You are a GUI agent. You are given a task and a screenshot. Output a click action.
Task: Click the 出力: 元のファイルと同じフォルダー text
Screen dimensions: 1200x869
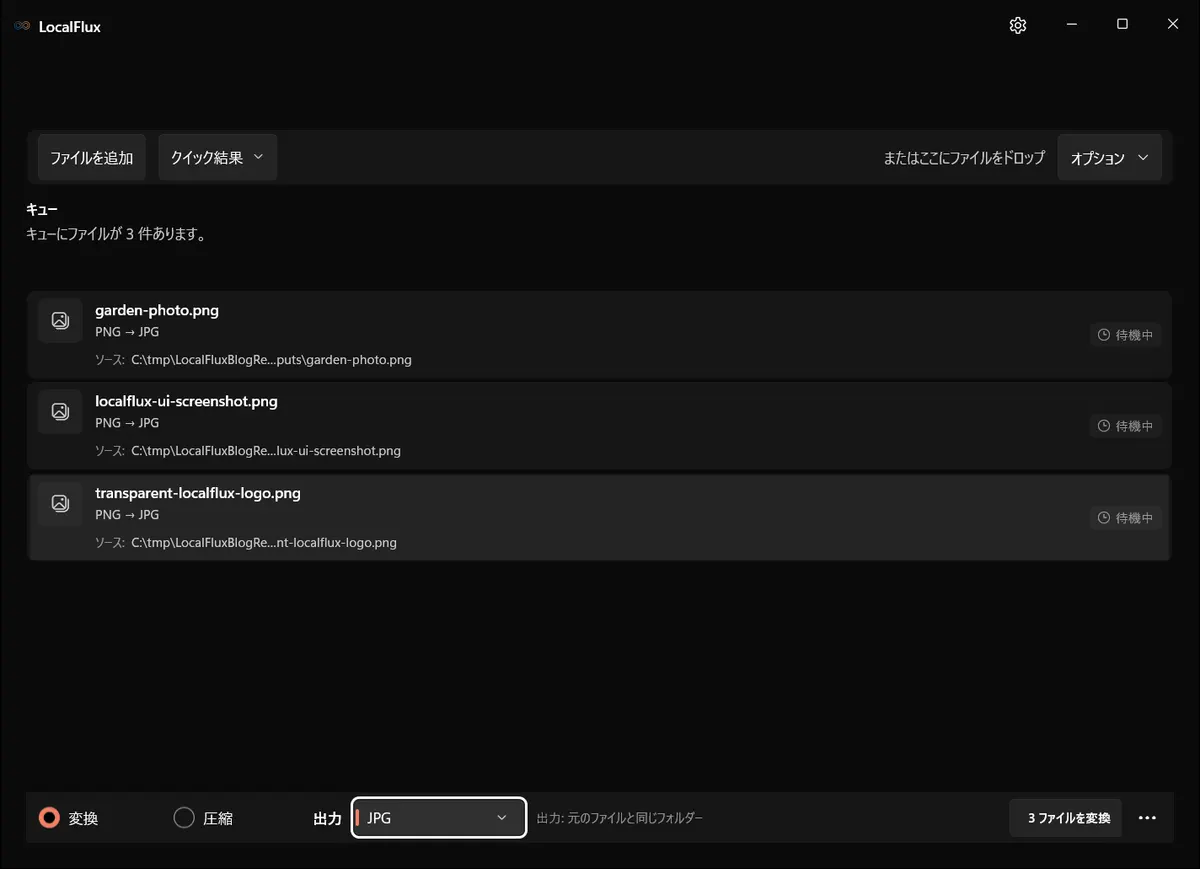tap(620, 818)
